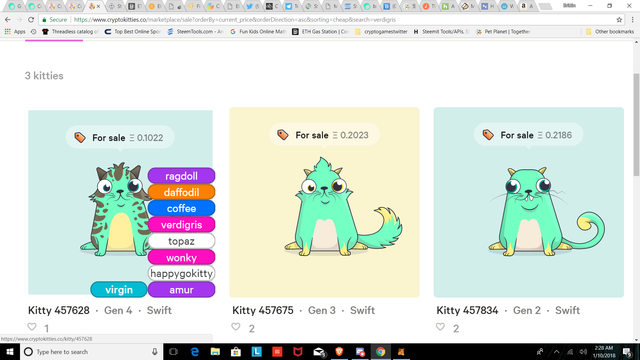Select the coffee trait tag
640x360 pixels.
coord(181,208)
